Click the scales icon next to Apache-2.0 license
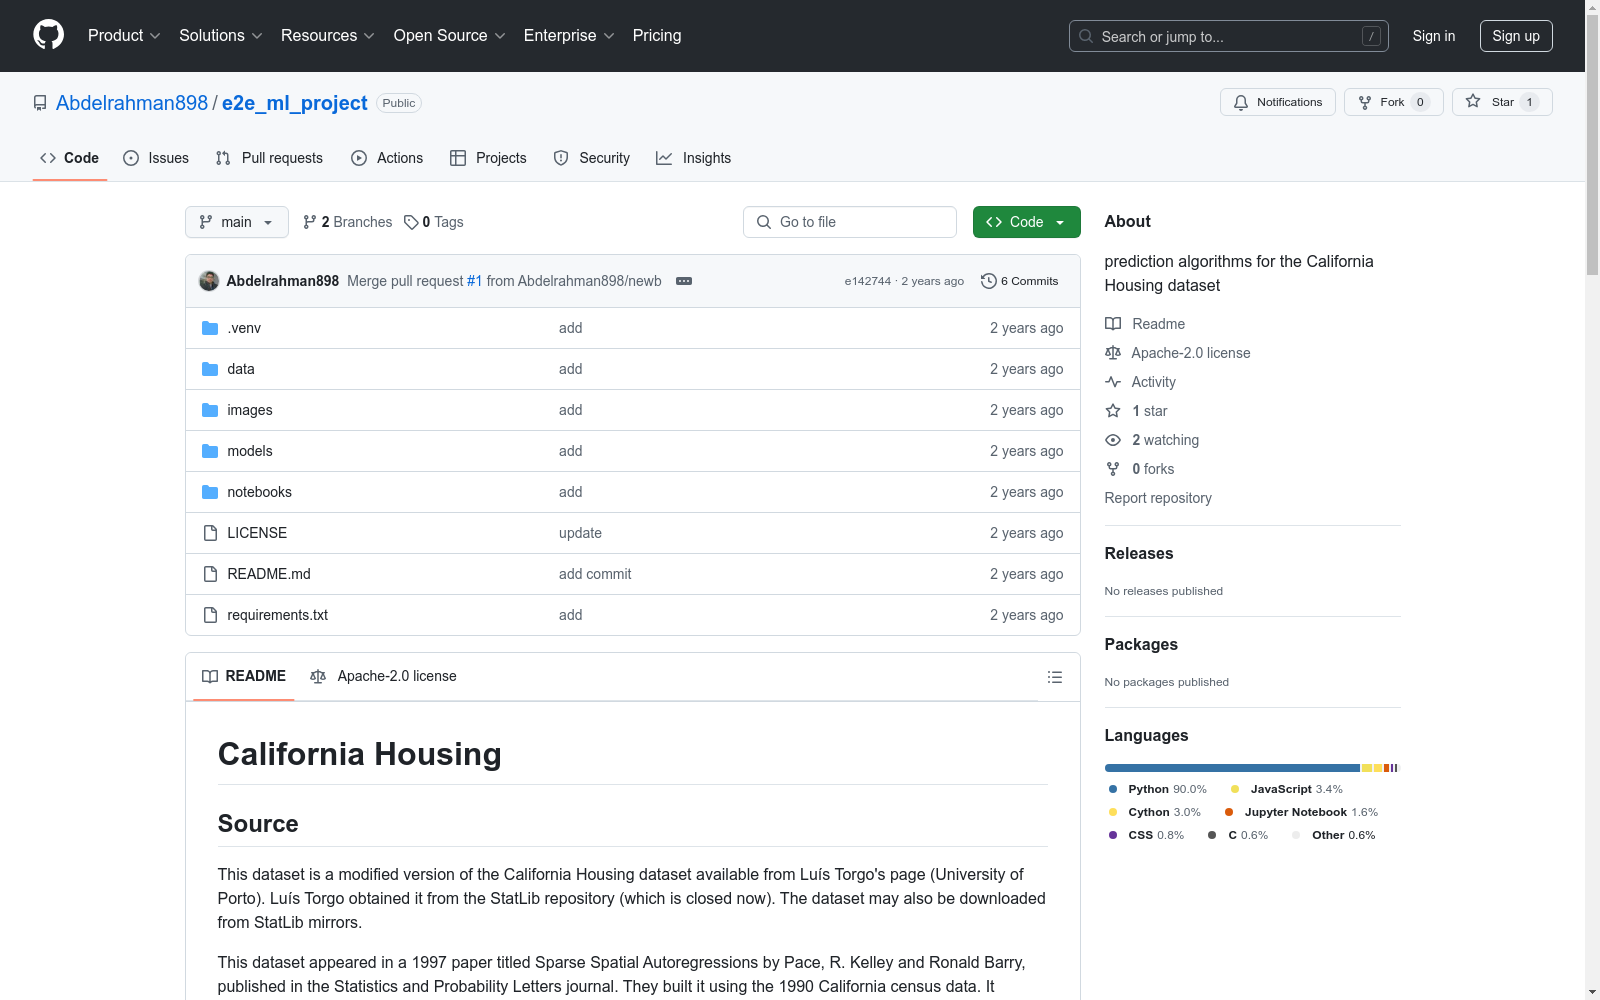 [x=1113, y=353]
